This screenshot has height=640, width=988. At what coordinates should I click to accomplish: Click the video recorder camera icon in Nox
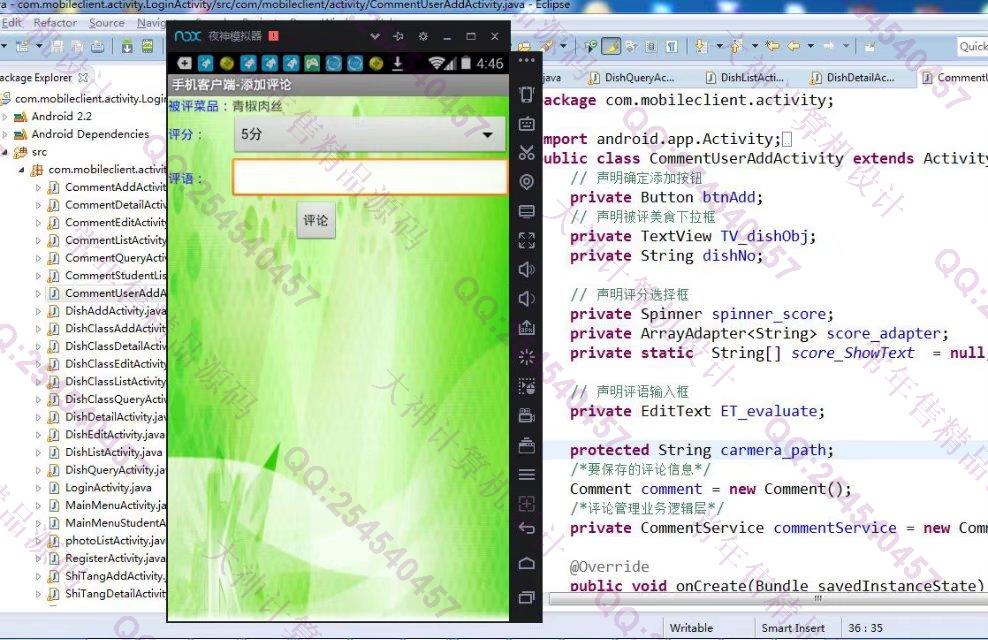coord(527,415)
